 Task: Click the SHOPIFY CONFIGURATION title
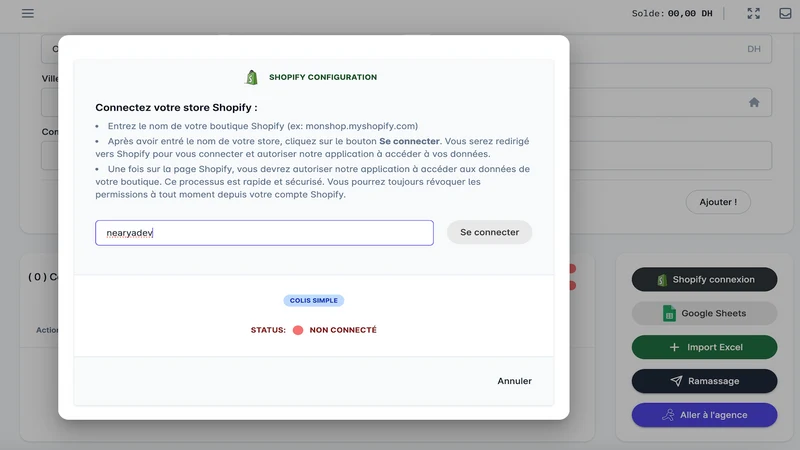click(x=323, y=77)
